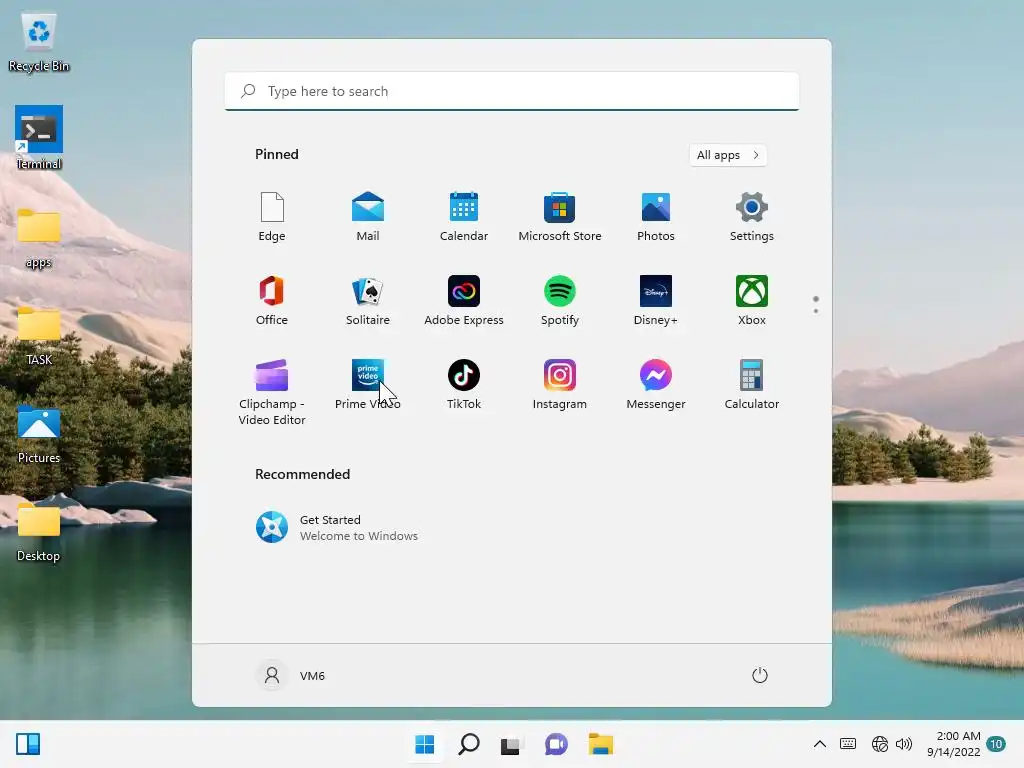
Task: Open Prime Video
Action: click(x=368, y=385)
